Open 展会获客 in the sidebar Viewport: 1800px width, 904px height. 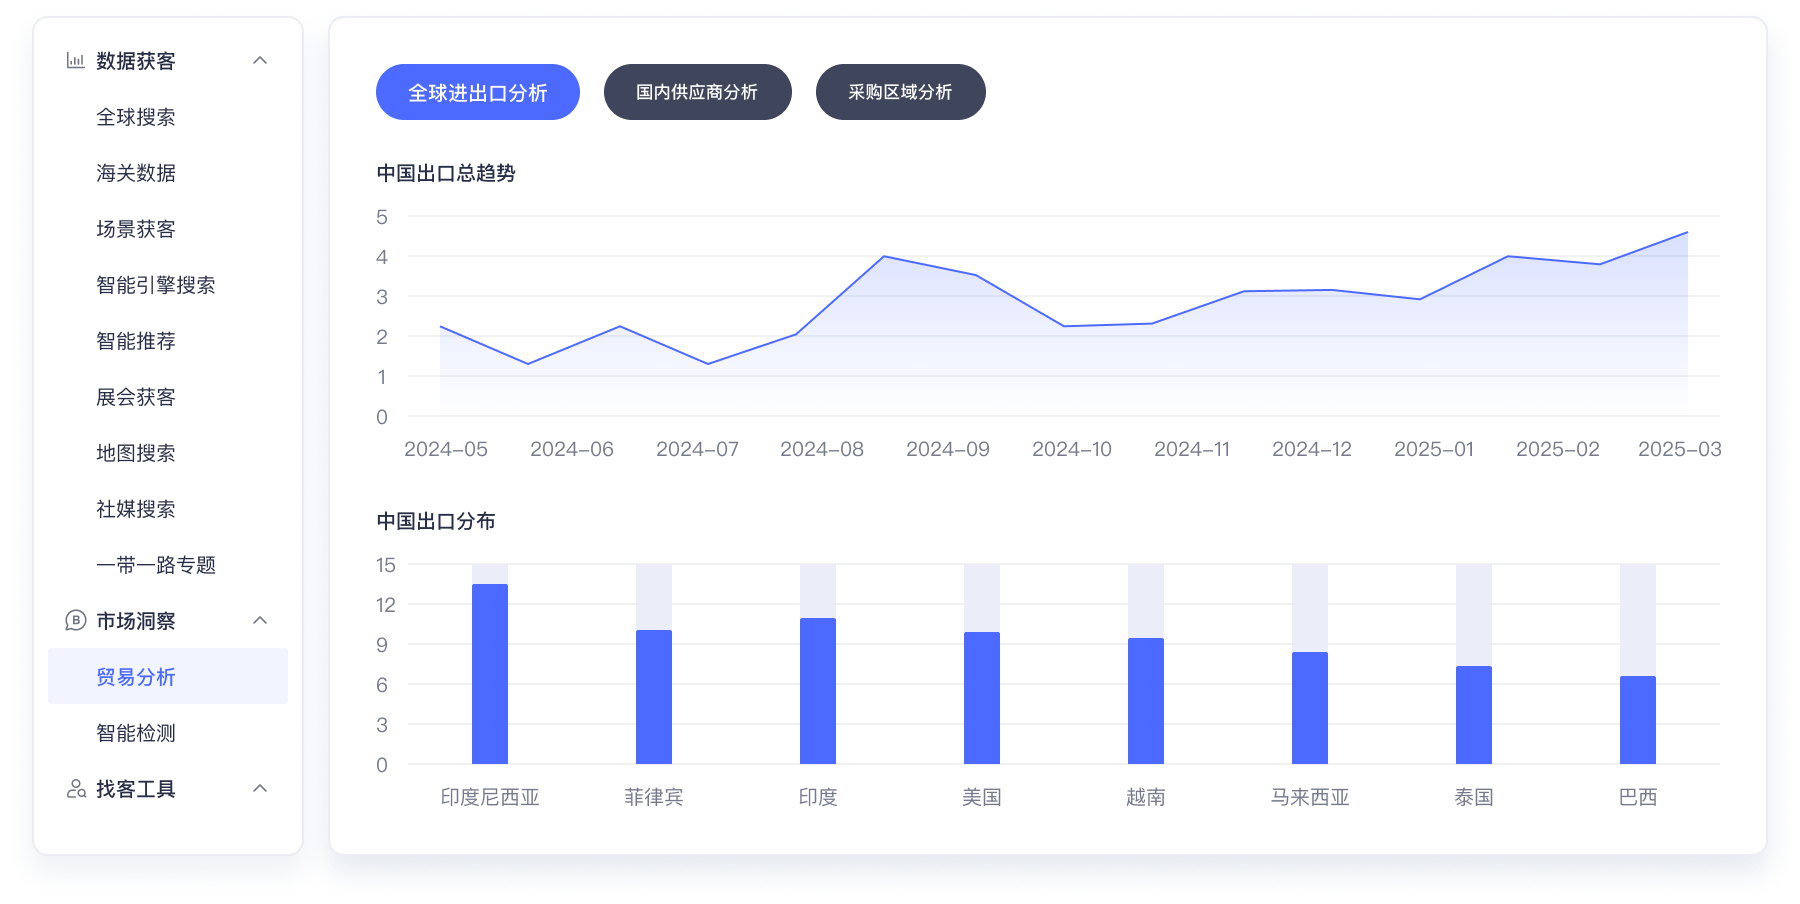136,397
